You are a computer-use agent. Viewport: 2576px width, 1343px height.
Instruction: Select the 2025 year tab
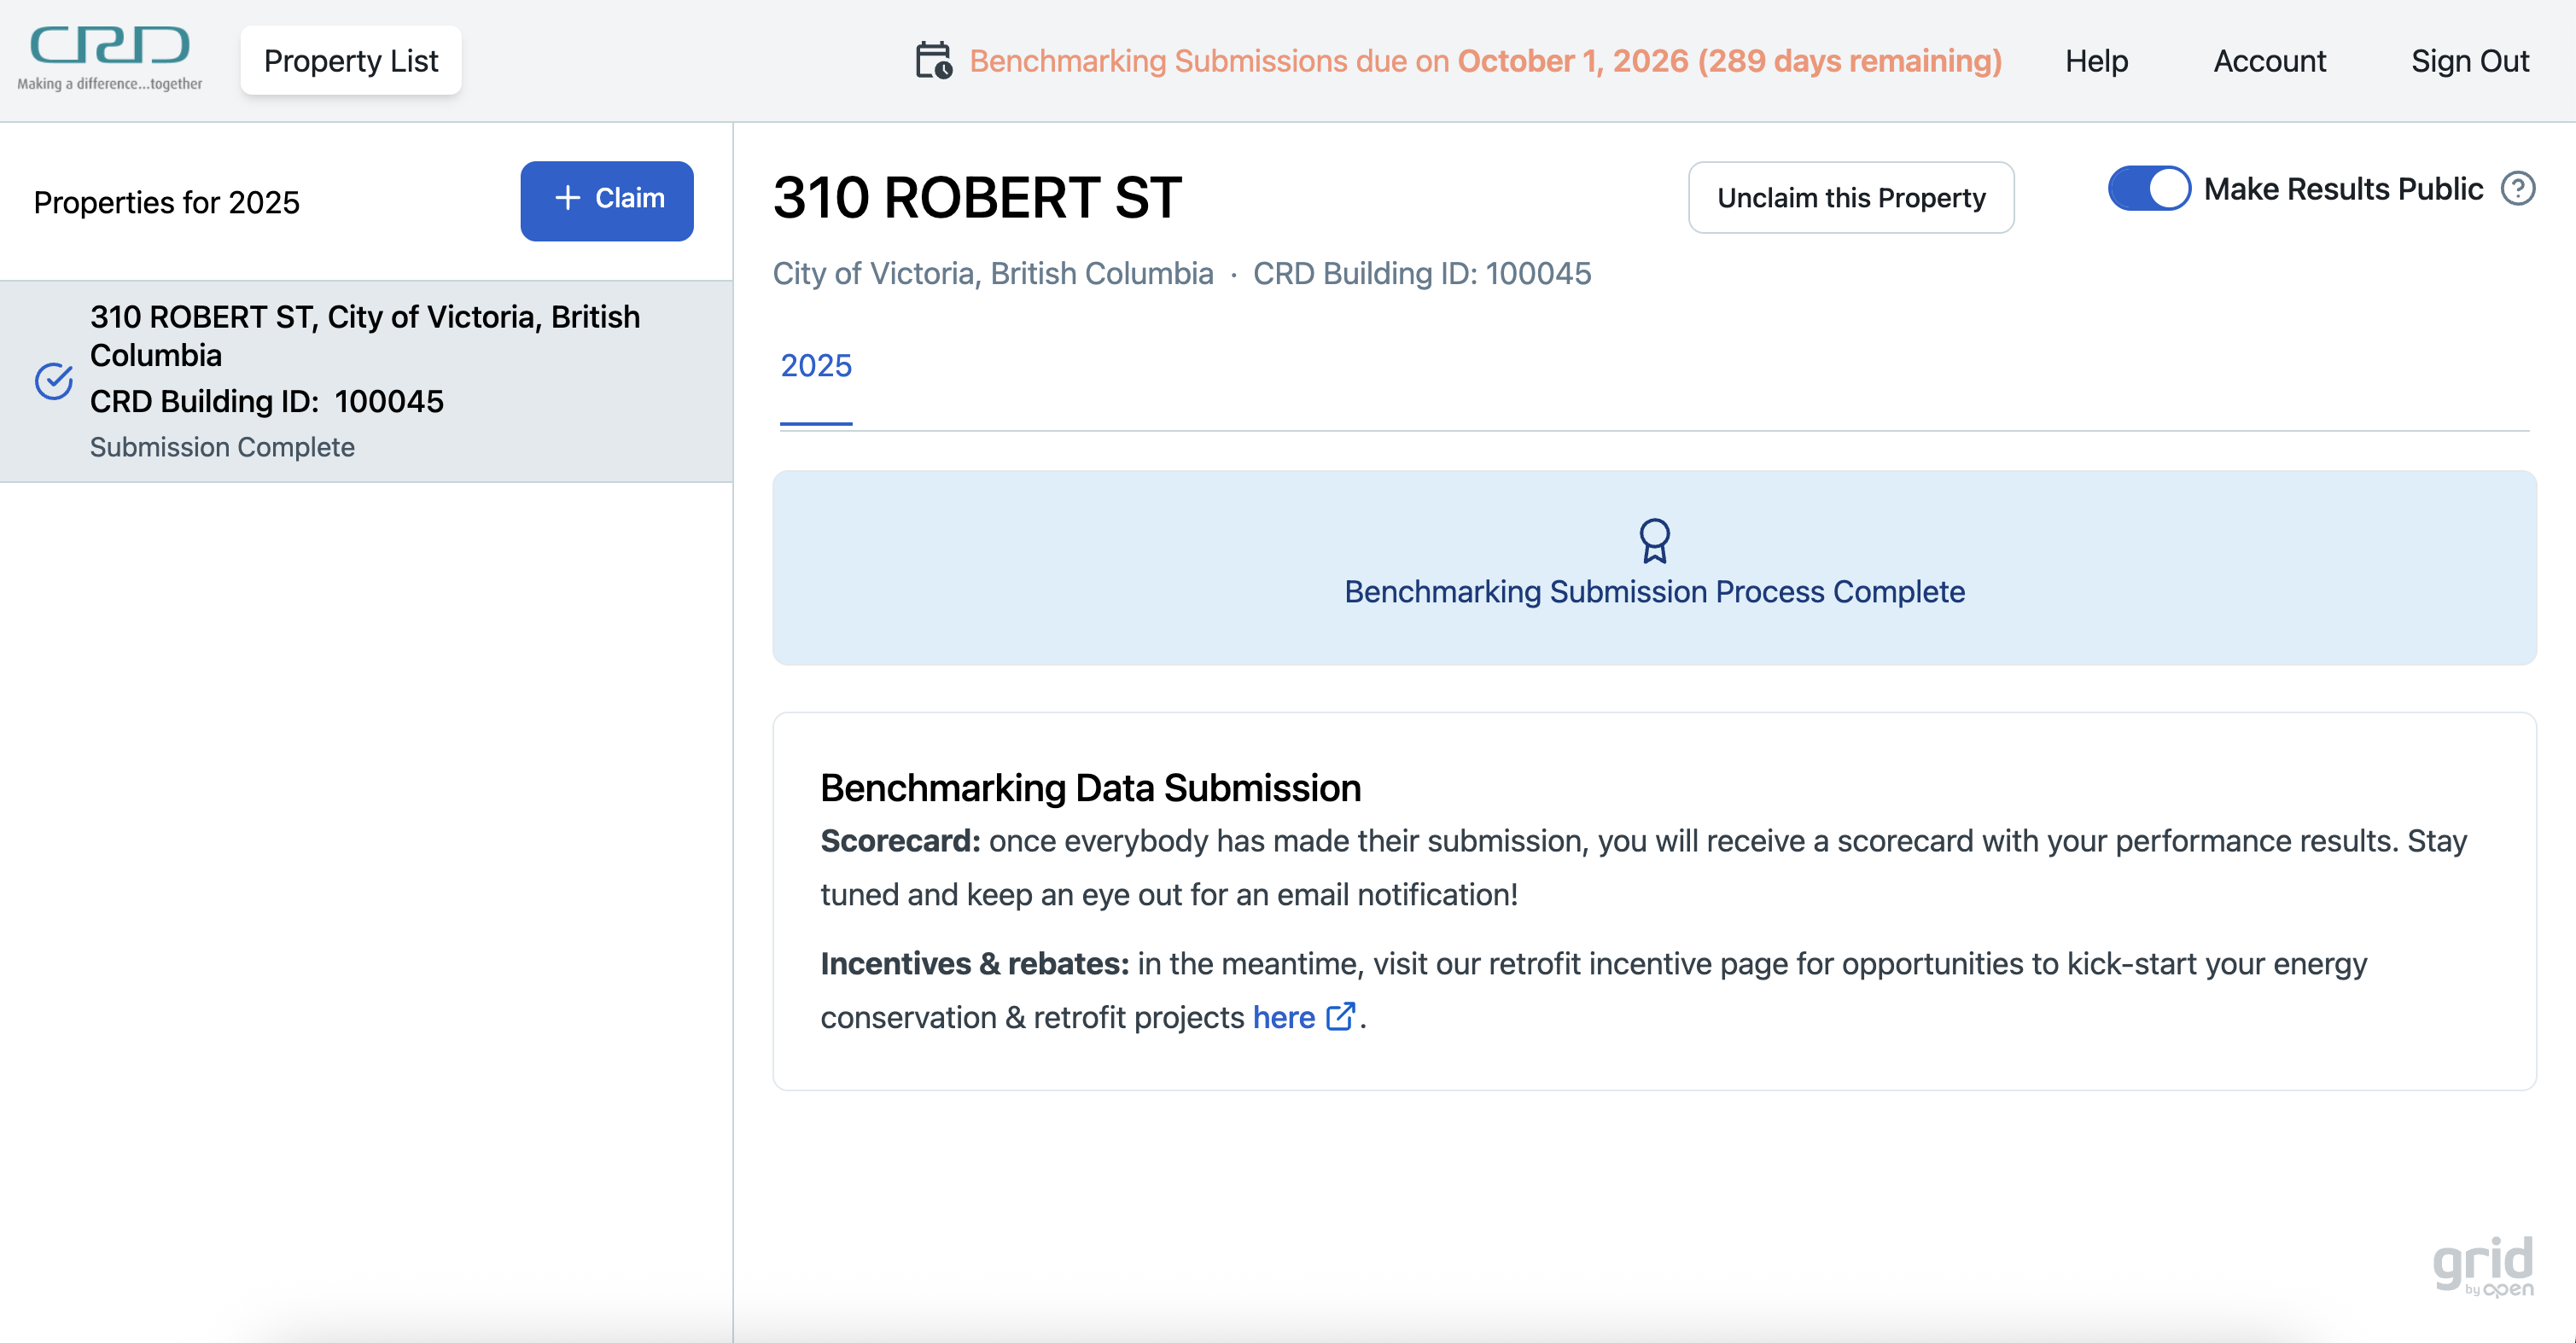pyautogui.click(x=816, y=366)
